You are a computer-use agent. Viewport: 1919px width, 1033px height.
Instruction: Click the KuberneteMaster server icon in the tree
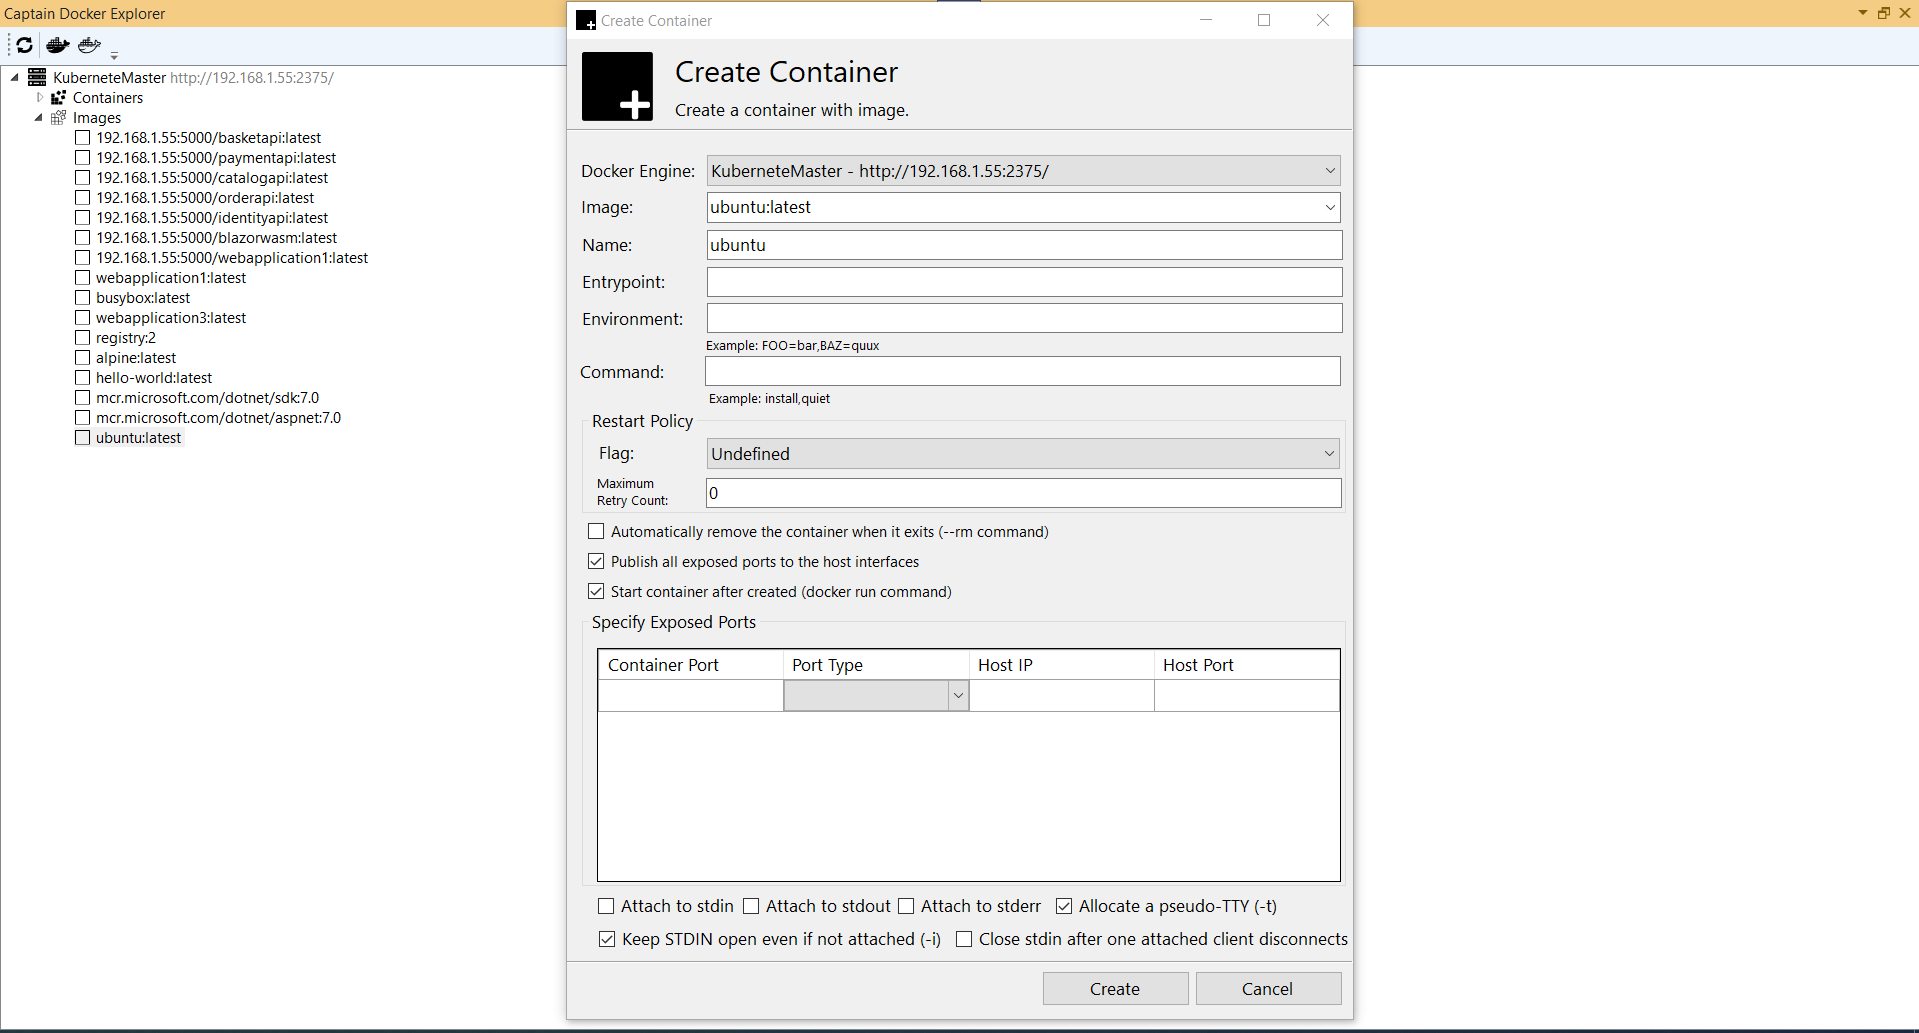36,76
